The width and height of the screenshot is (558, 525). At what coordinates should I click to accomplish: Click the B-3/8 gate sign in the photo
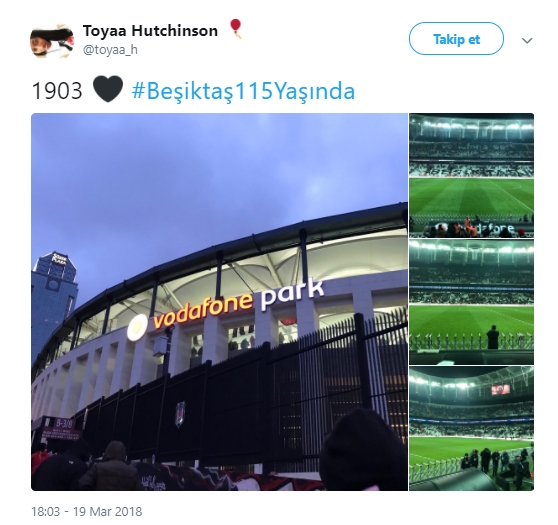click(63, 424)
